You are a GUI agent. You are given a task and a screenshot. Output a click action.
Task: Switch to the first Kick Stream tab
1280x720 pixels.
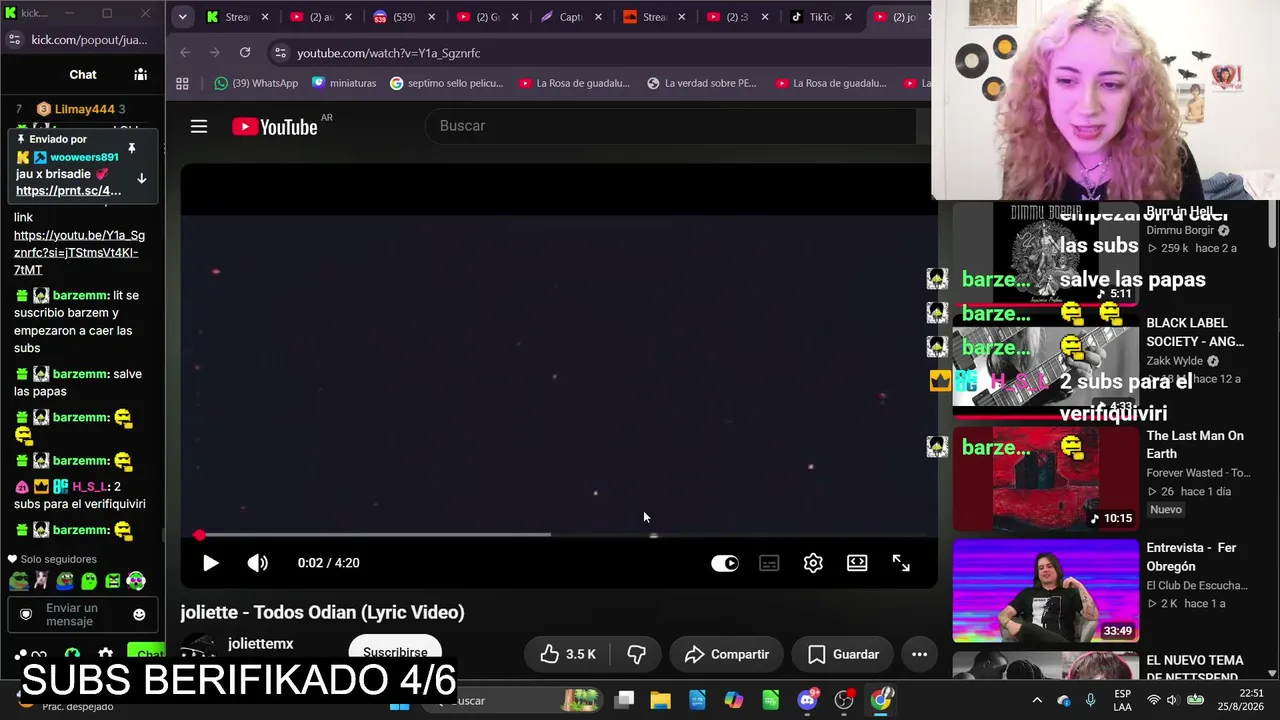pos(228,17)
